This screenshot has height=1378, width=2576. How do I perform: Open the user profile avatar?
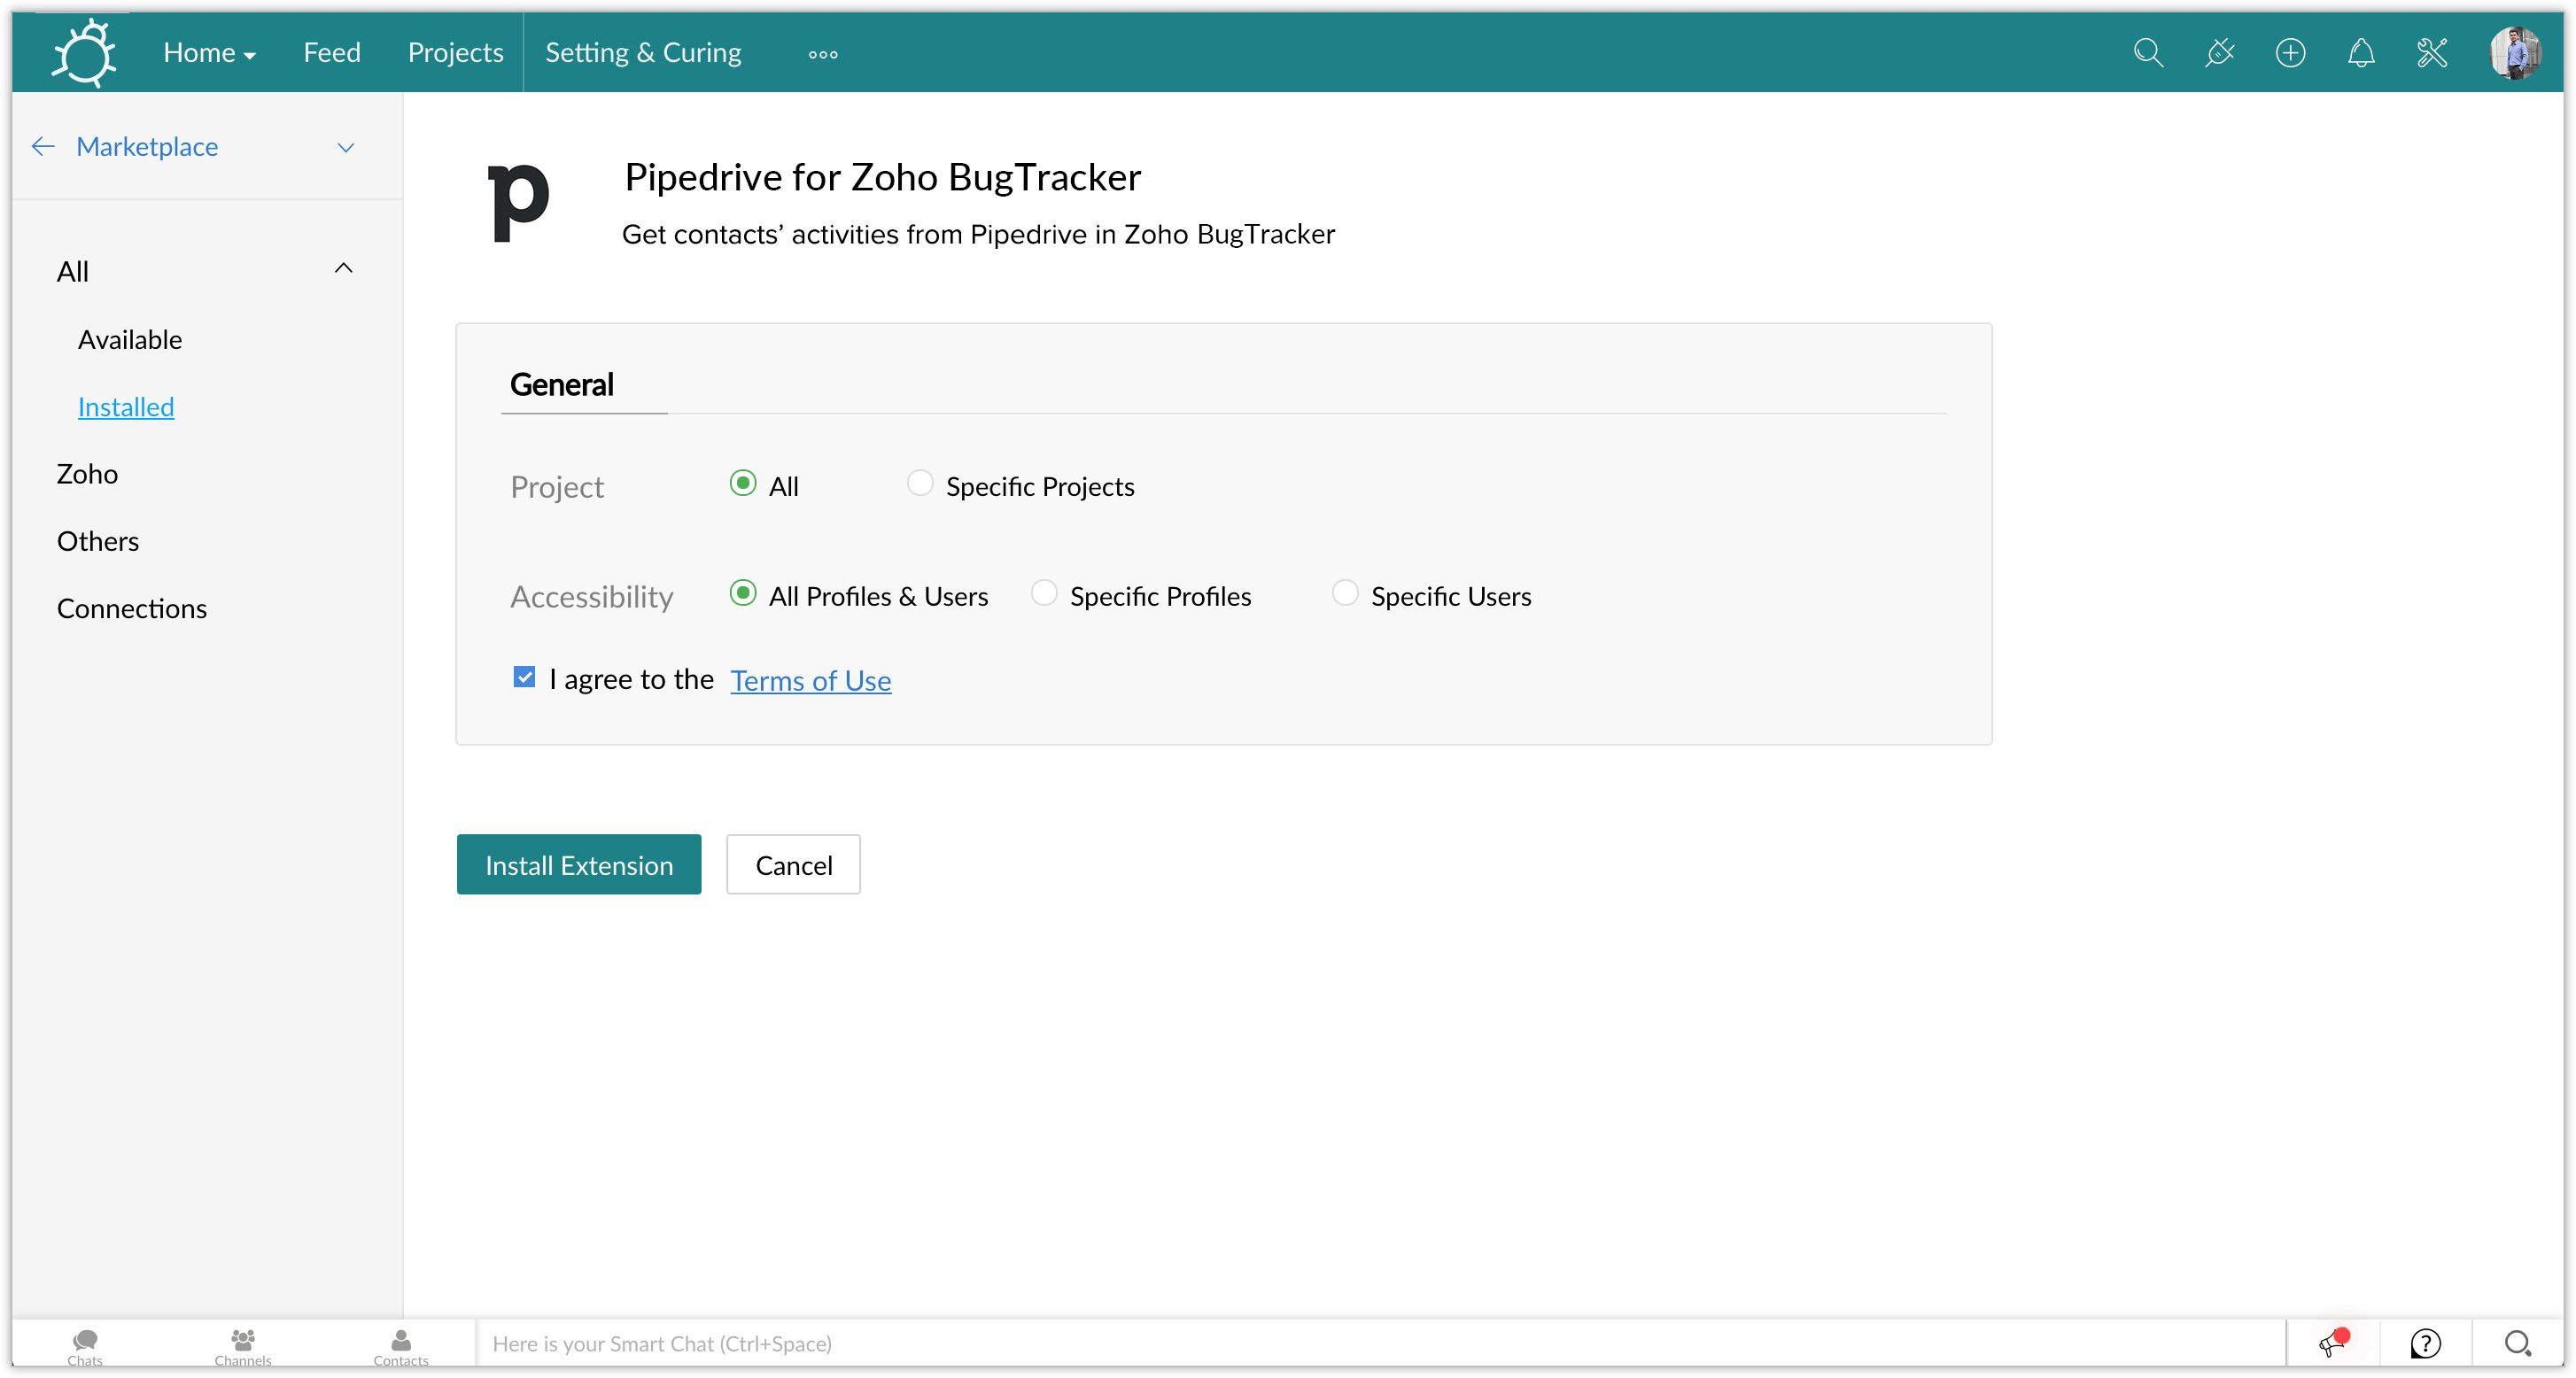click(2515, 52)
